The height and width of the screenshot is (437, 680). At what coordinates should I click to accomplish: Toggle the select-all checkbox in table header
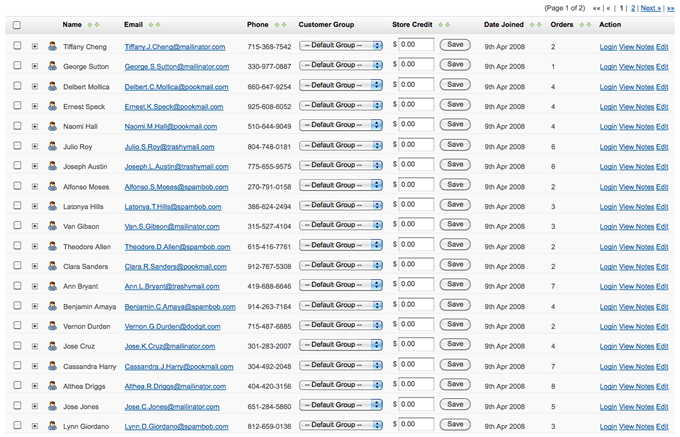[x=17, y=25]
